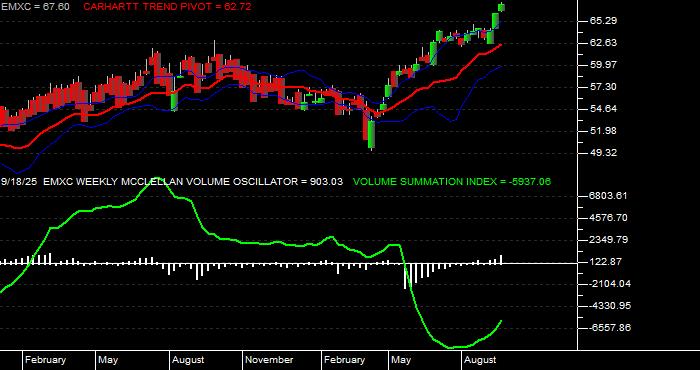Image resolution: width=700 pixels, height=370 pixels.
Task: Select EMXC WEEKLY MCCLELLAN VOLUME OSCILLATOR = 903.03 text
Action: click(193, 182)
